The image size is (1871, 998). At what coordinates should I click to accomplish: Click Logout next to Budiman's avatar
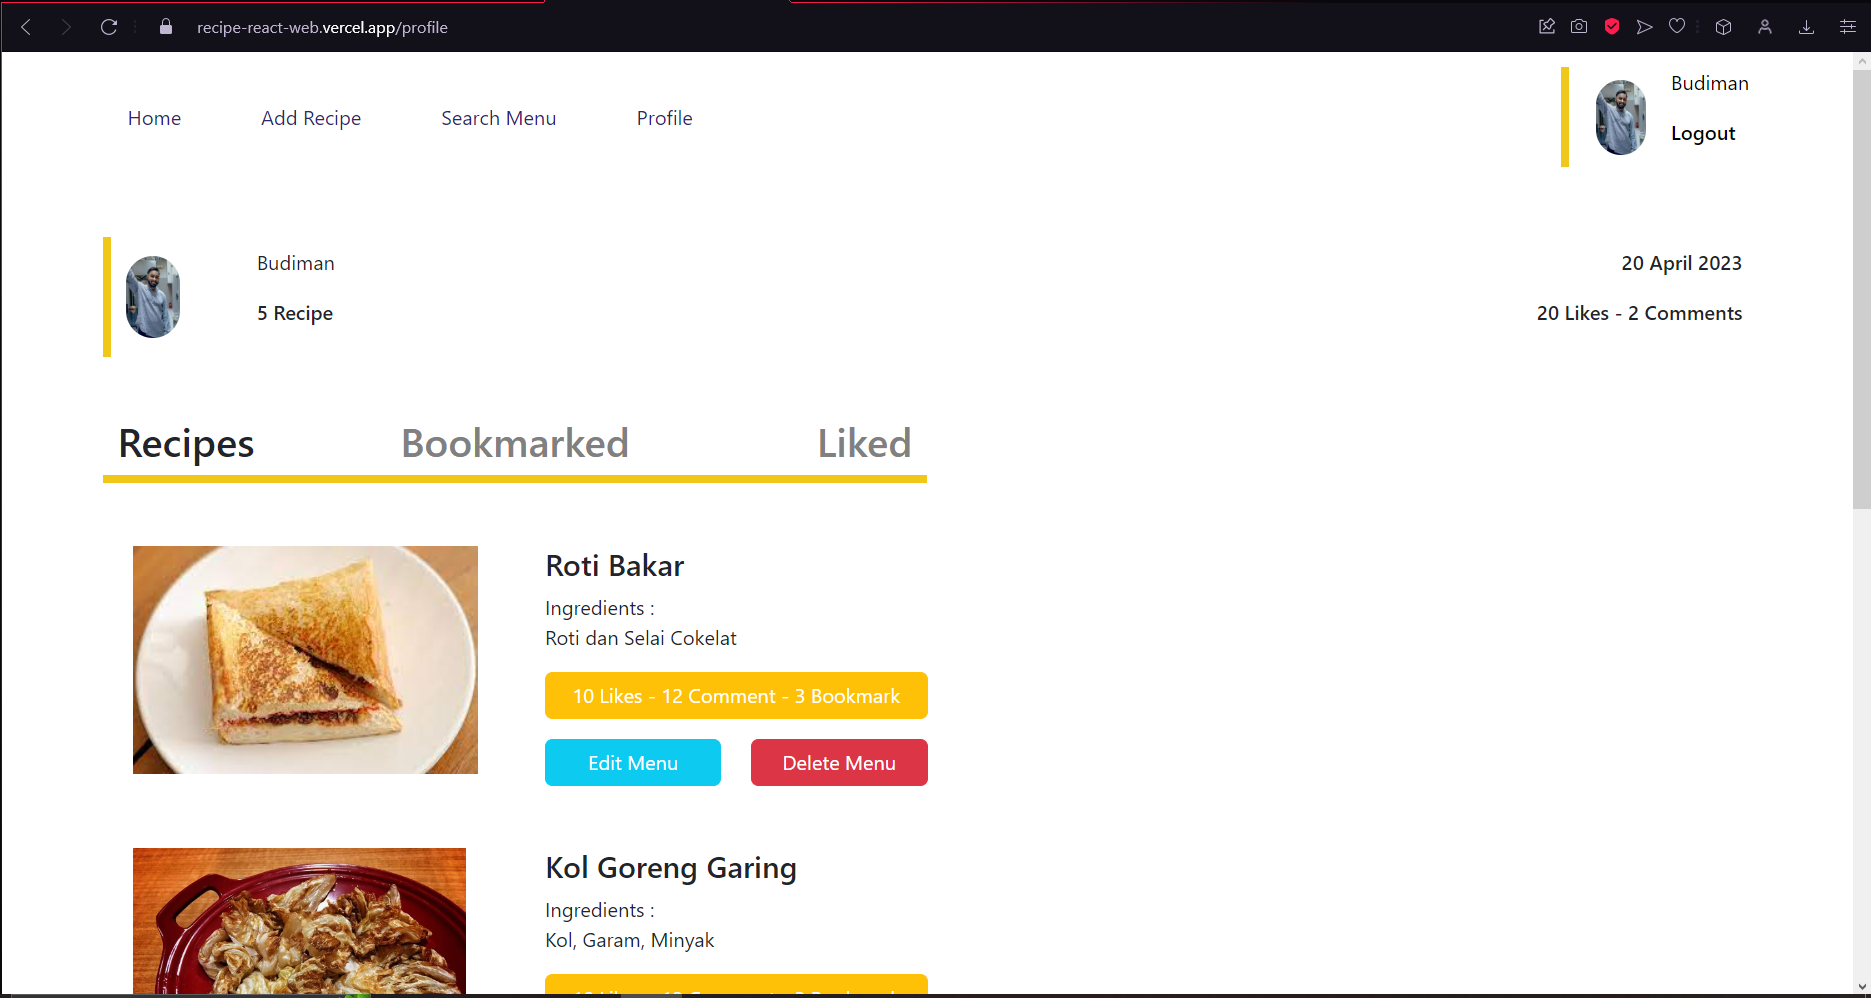click(1703, 132)
